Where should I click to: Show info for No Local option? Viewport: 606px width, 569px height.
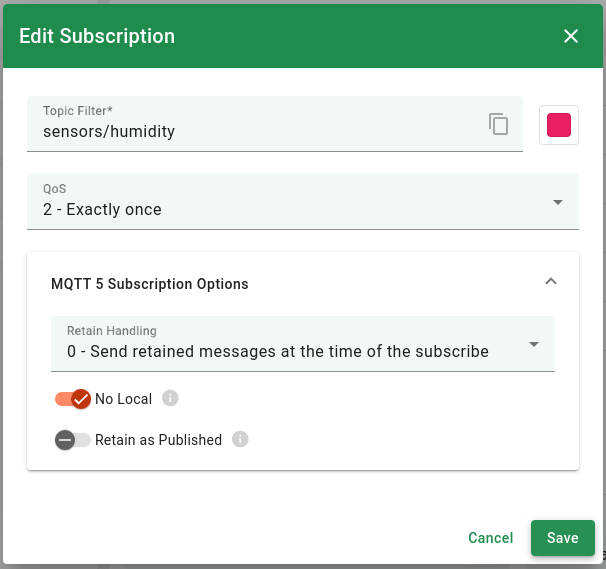point(170,399)
